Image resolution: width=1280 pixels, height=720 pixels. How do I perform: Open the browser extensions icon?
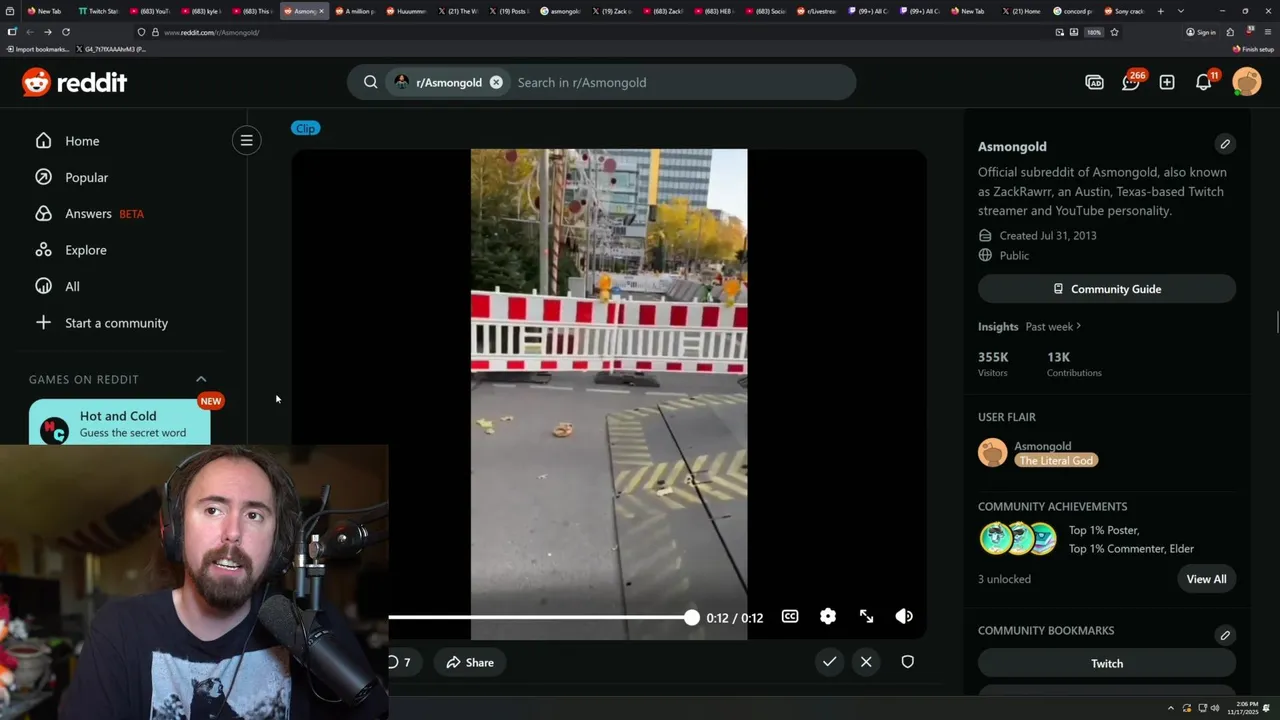[1230, 32]
